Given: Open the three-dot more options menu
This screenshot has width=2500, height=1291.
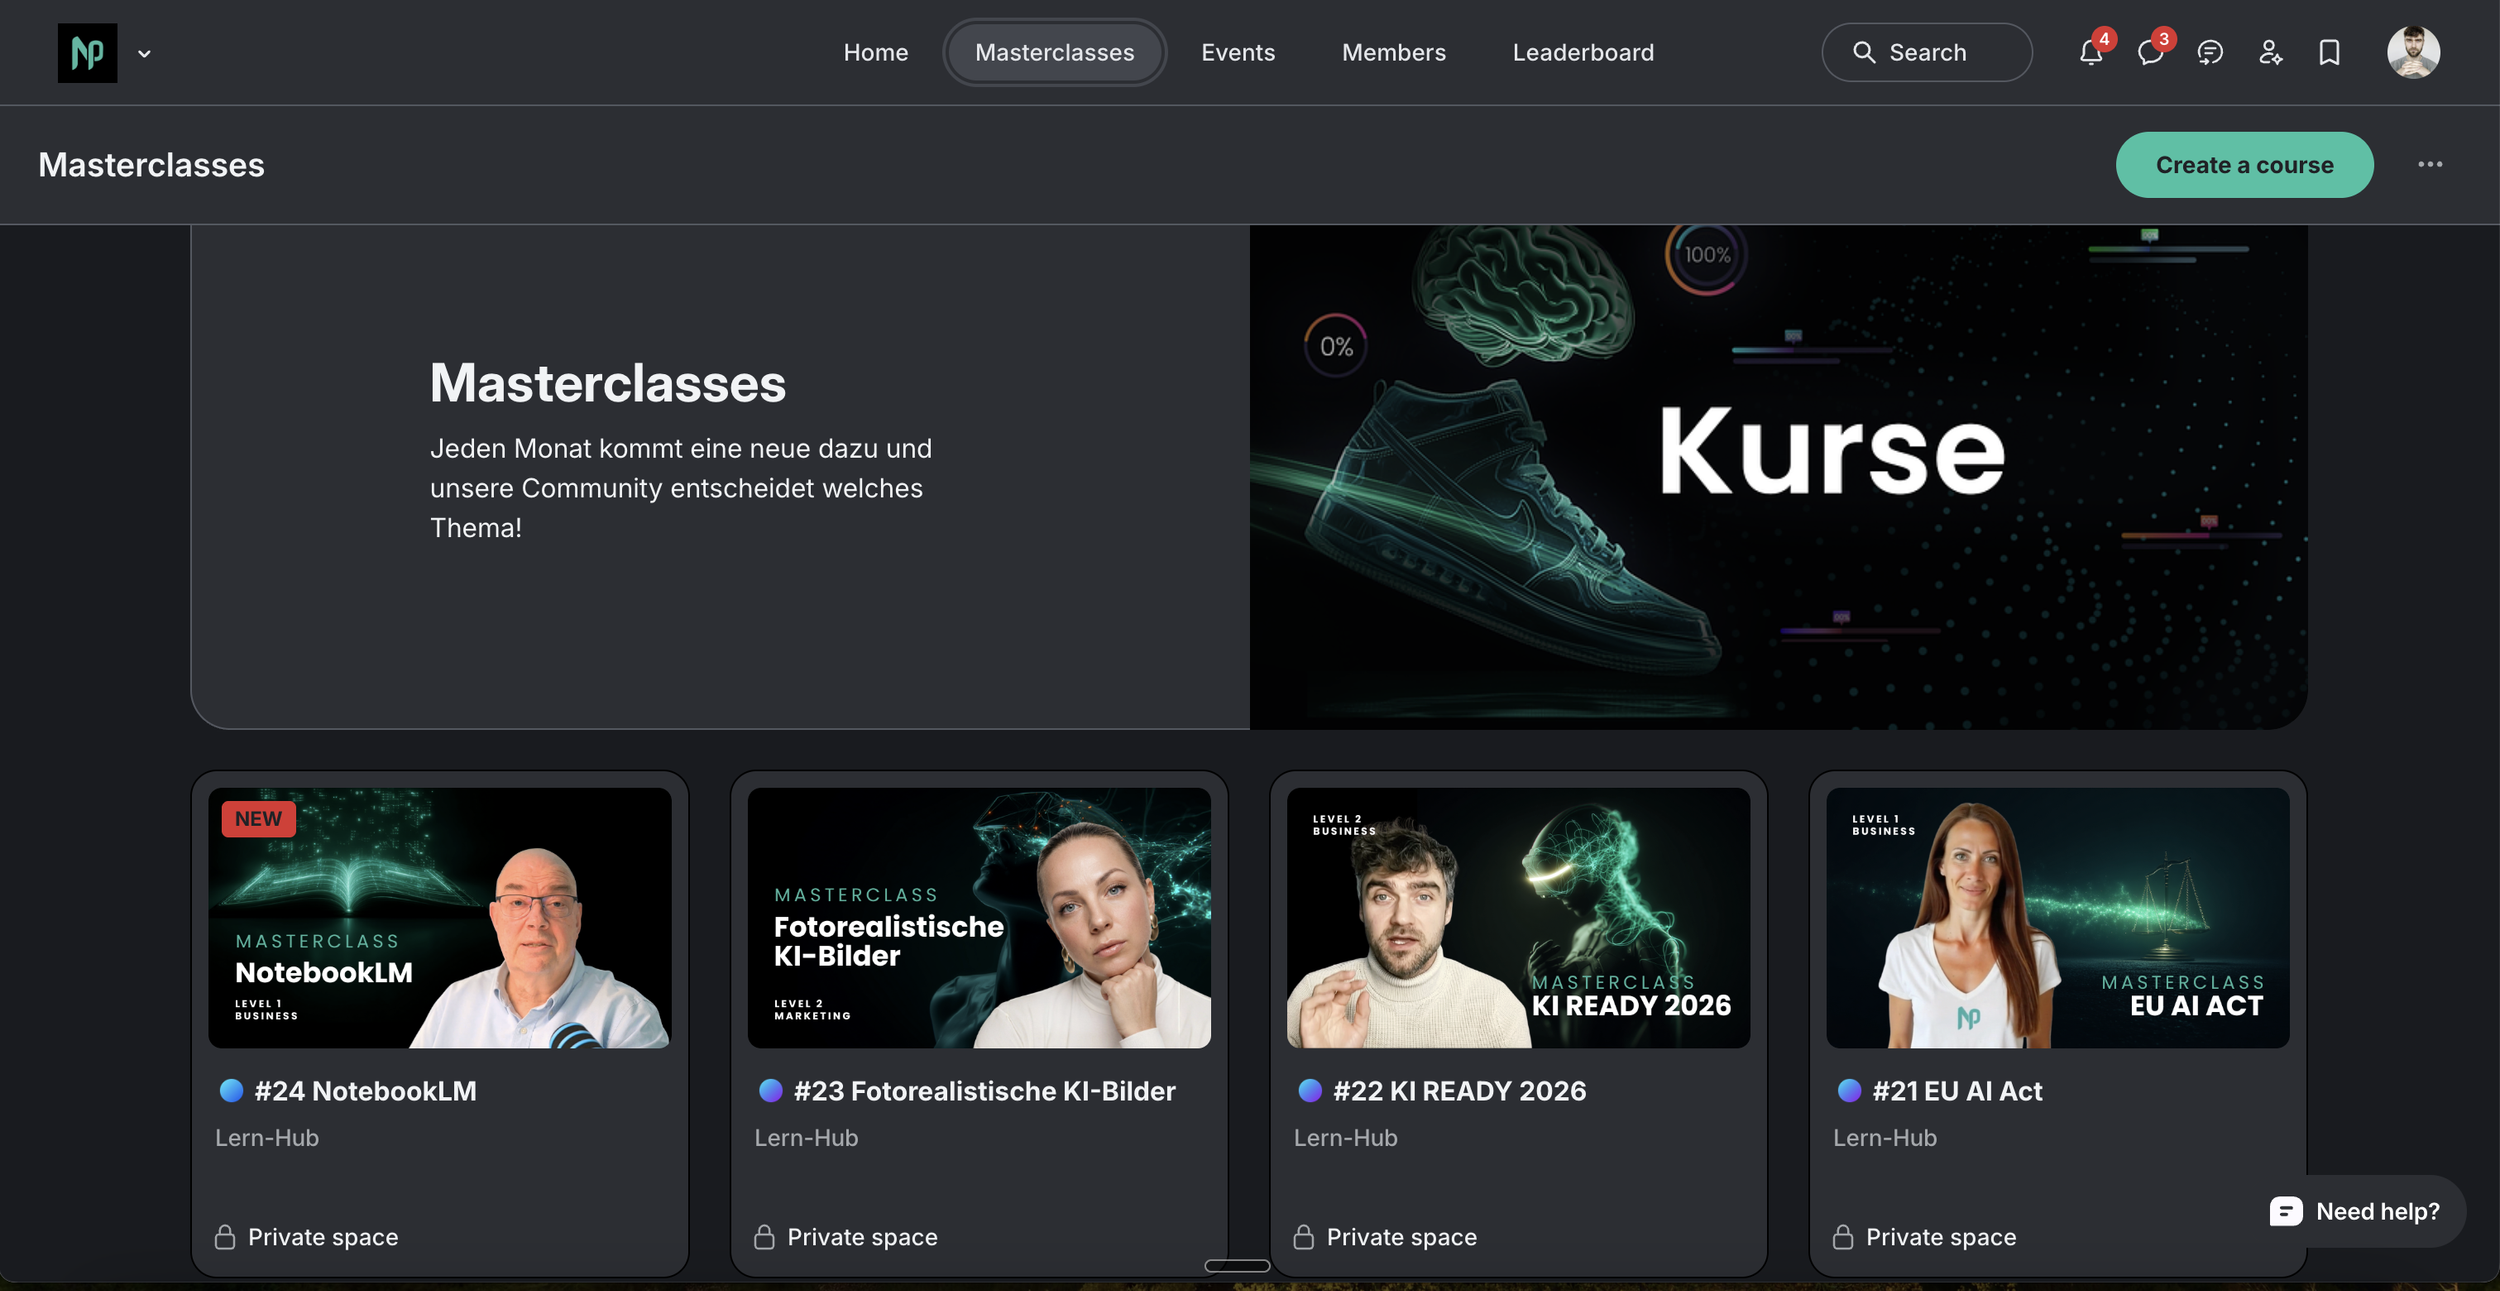Looking at the screenshot, I should point(2430,165).
